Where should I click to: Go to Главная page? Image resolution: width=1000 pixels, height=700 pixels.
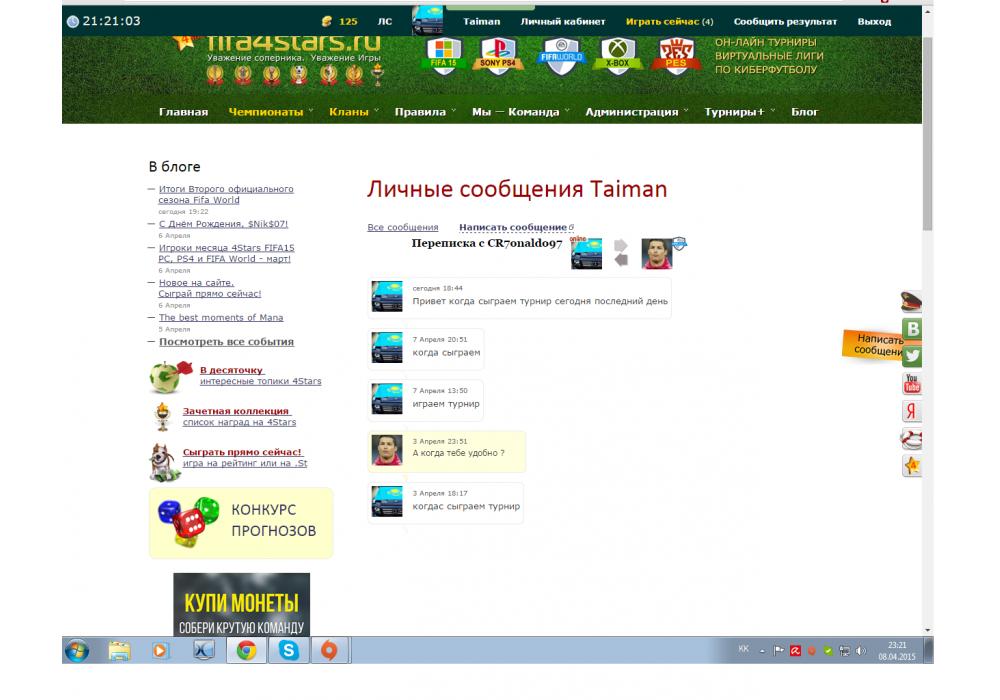pyautogui.click(x=184, y=112)
